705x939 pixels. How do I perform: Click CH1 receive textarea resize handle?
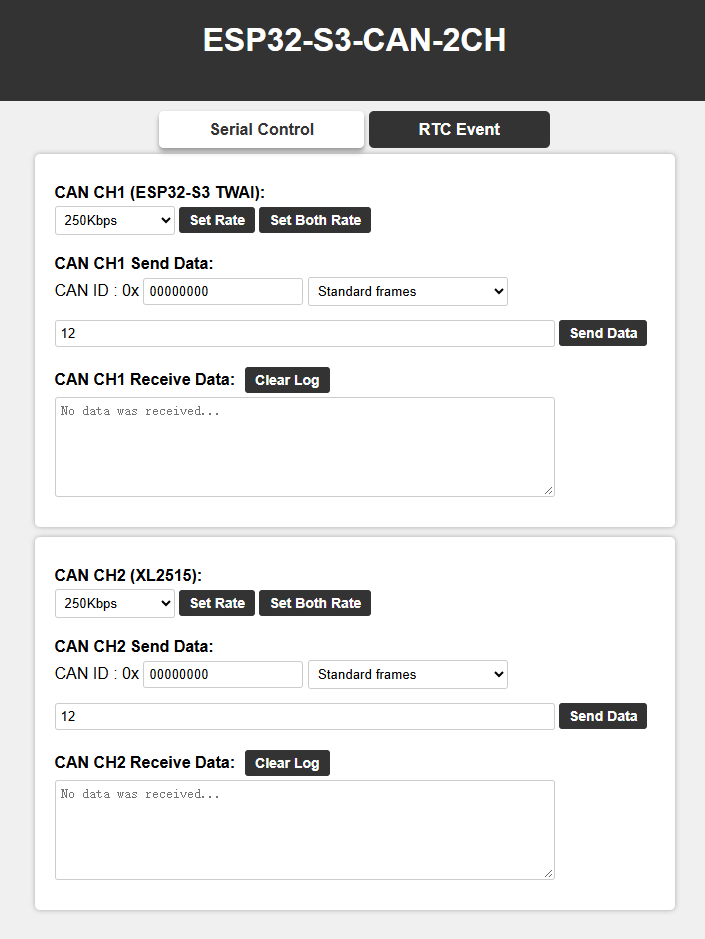549,490
